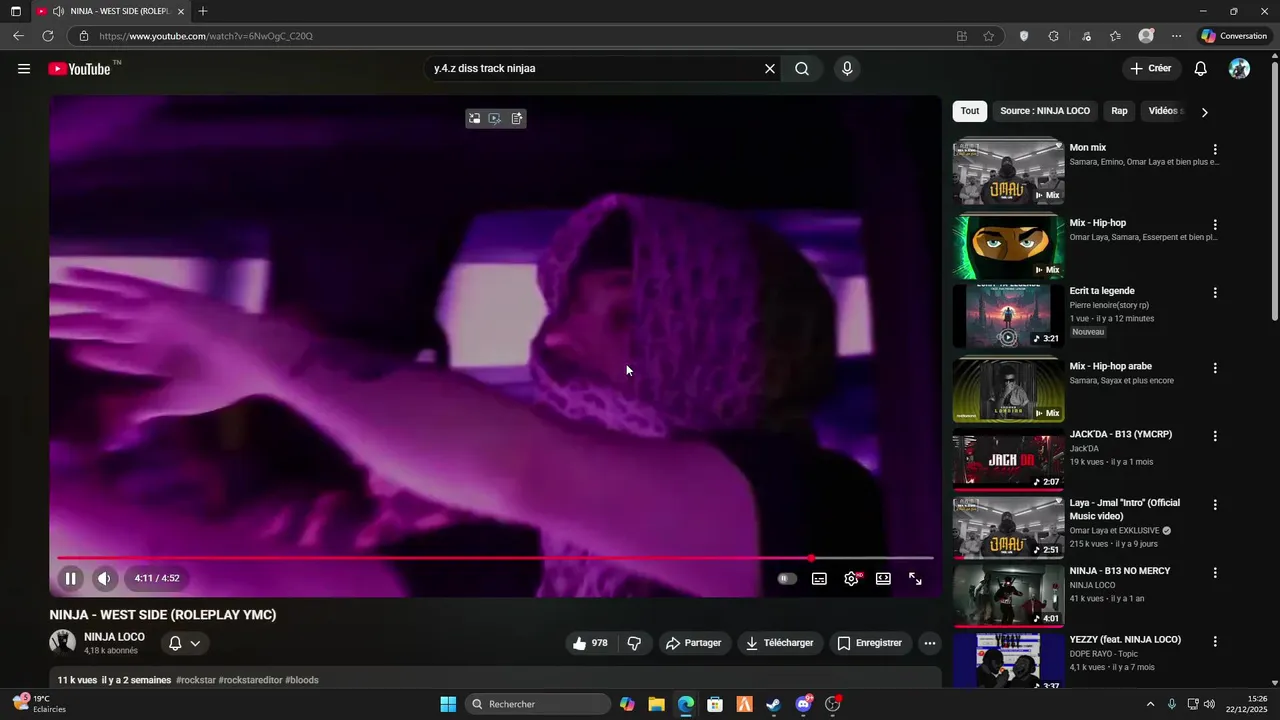1280x720 pixels.
Task: Open the Mon mix thumbnail
Action: point(1008,172)
